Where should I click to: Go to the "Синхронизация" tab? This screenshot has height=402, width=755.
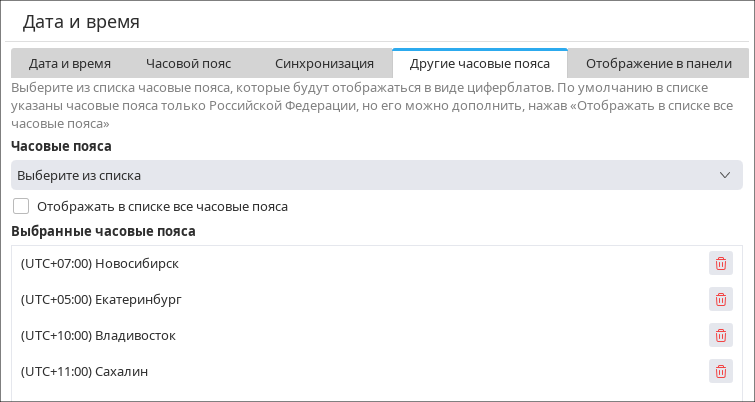[324, 63]
